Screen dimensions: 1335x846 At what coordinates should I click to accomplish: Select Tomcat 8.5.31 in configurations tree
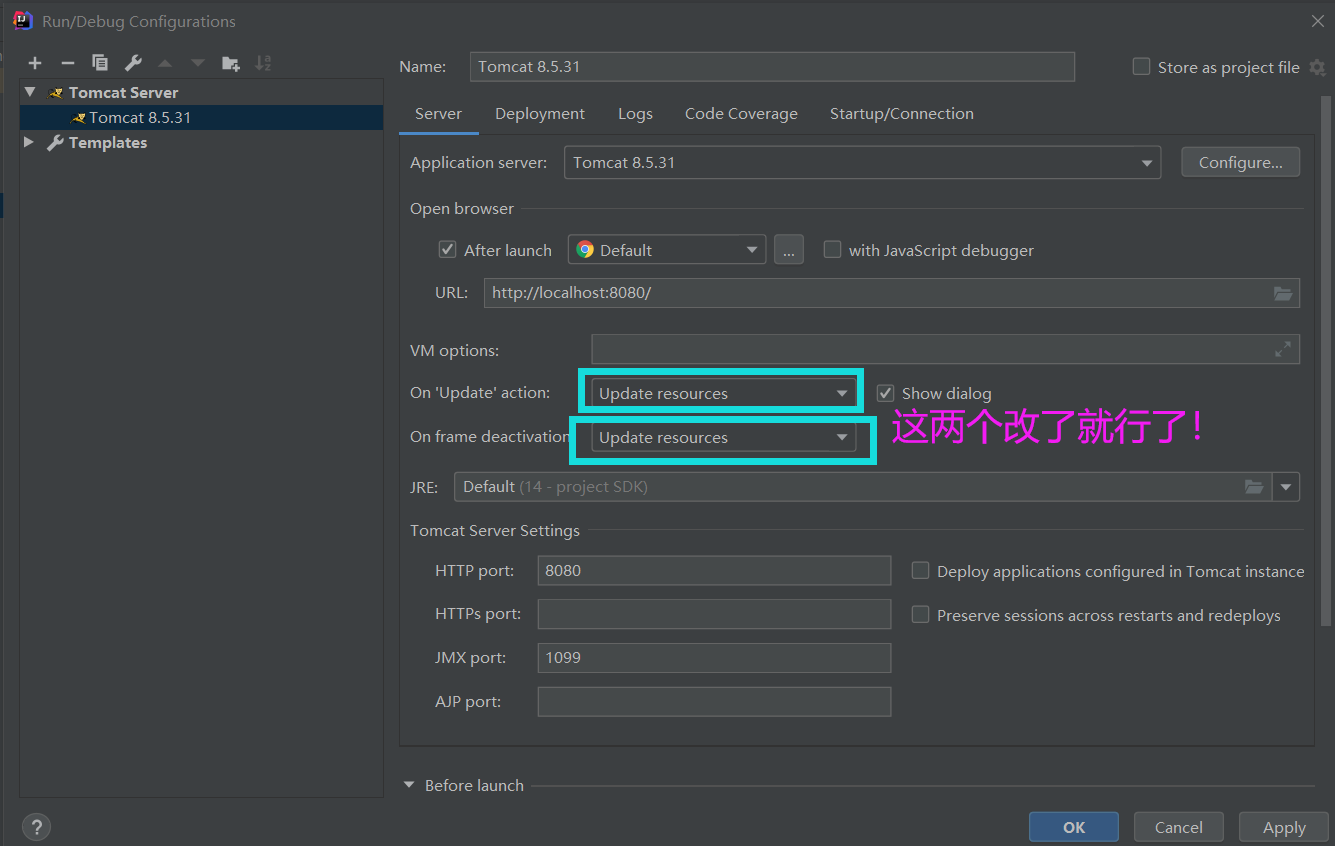point(201,117)
